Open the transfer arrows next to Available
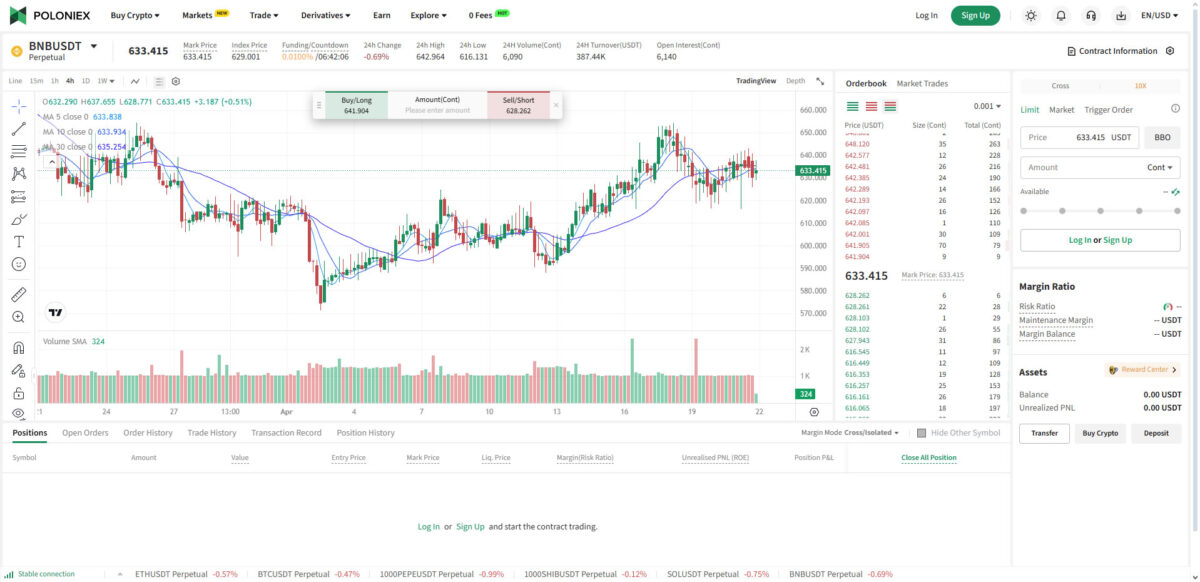This screenshot has height=582, width=1200. (1175, 191)
